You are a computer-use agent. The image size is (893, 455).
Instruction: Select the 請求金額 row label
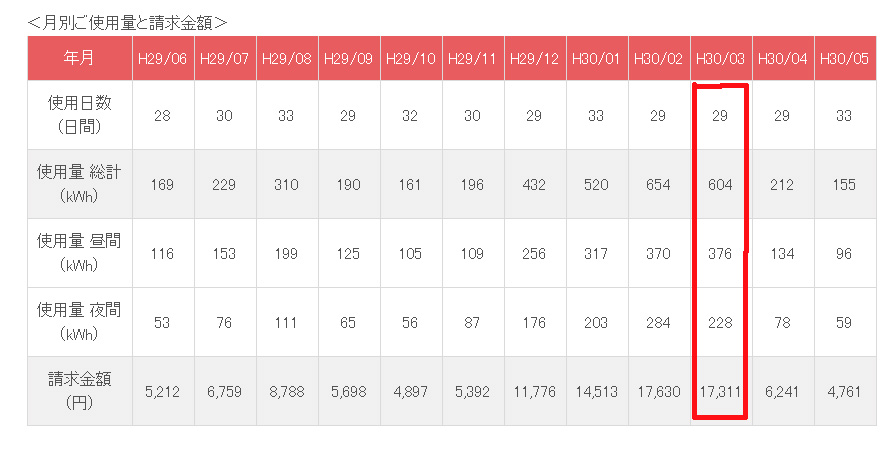79,391
